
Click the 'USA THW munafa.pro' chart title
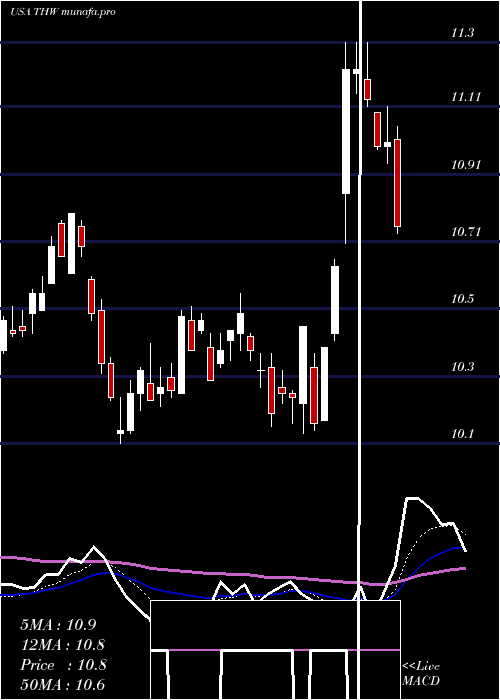(x=62, y=12)
